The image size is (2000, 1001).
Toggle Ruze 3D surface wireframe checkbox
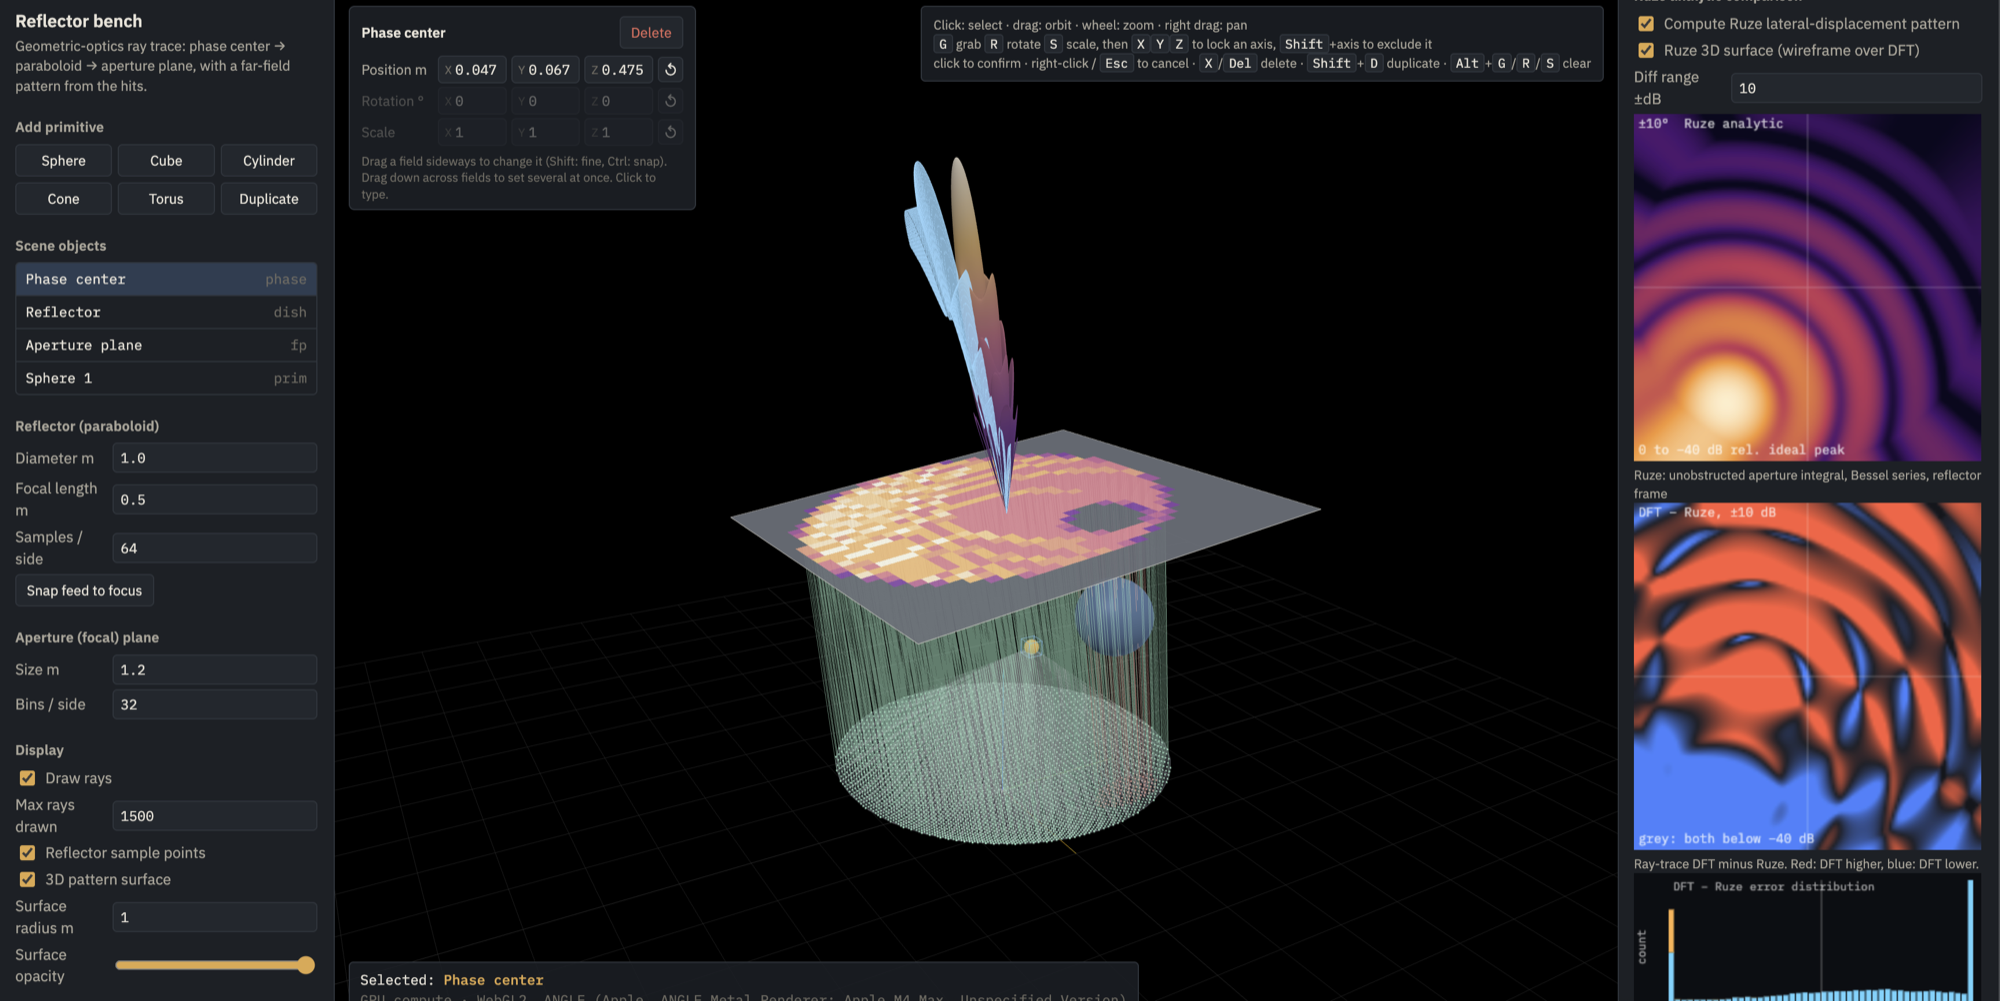(1646, 50)
